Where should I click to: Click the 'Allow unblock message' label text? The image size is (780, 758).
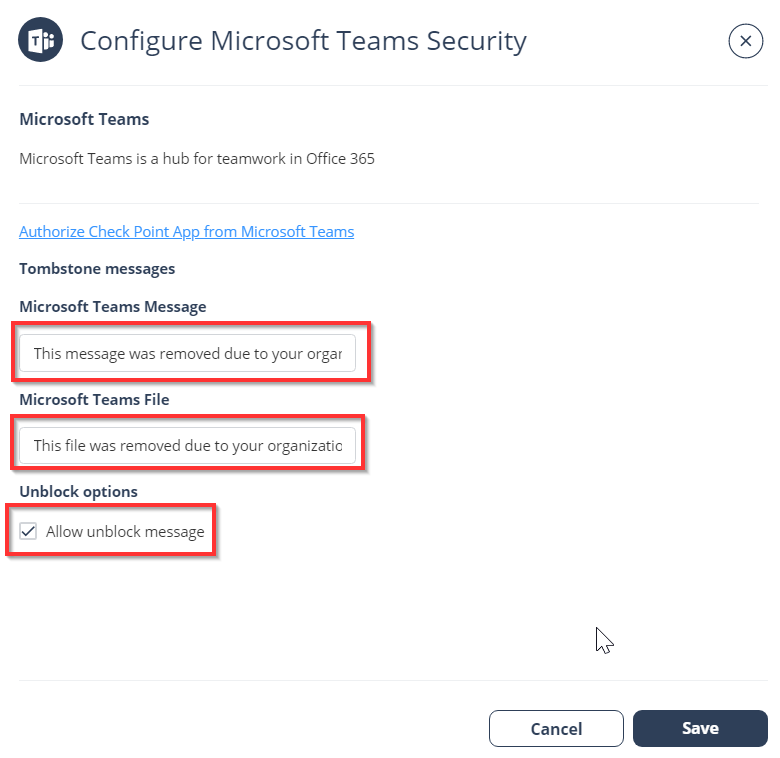pyautogui.click(x=125, y=532)
